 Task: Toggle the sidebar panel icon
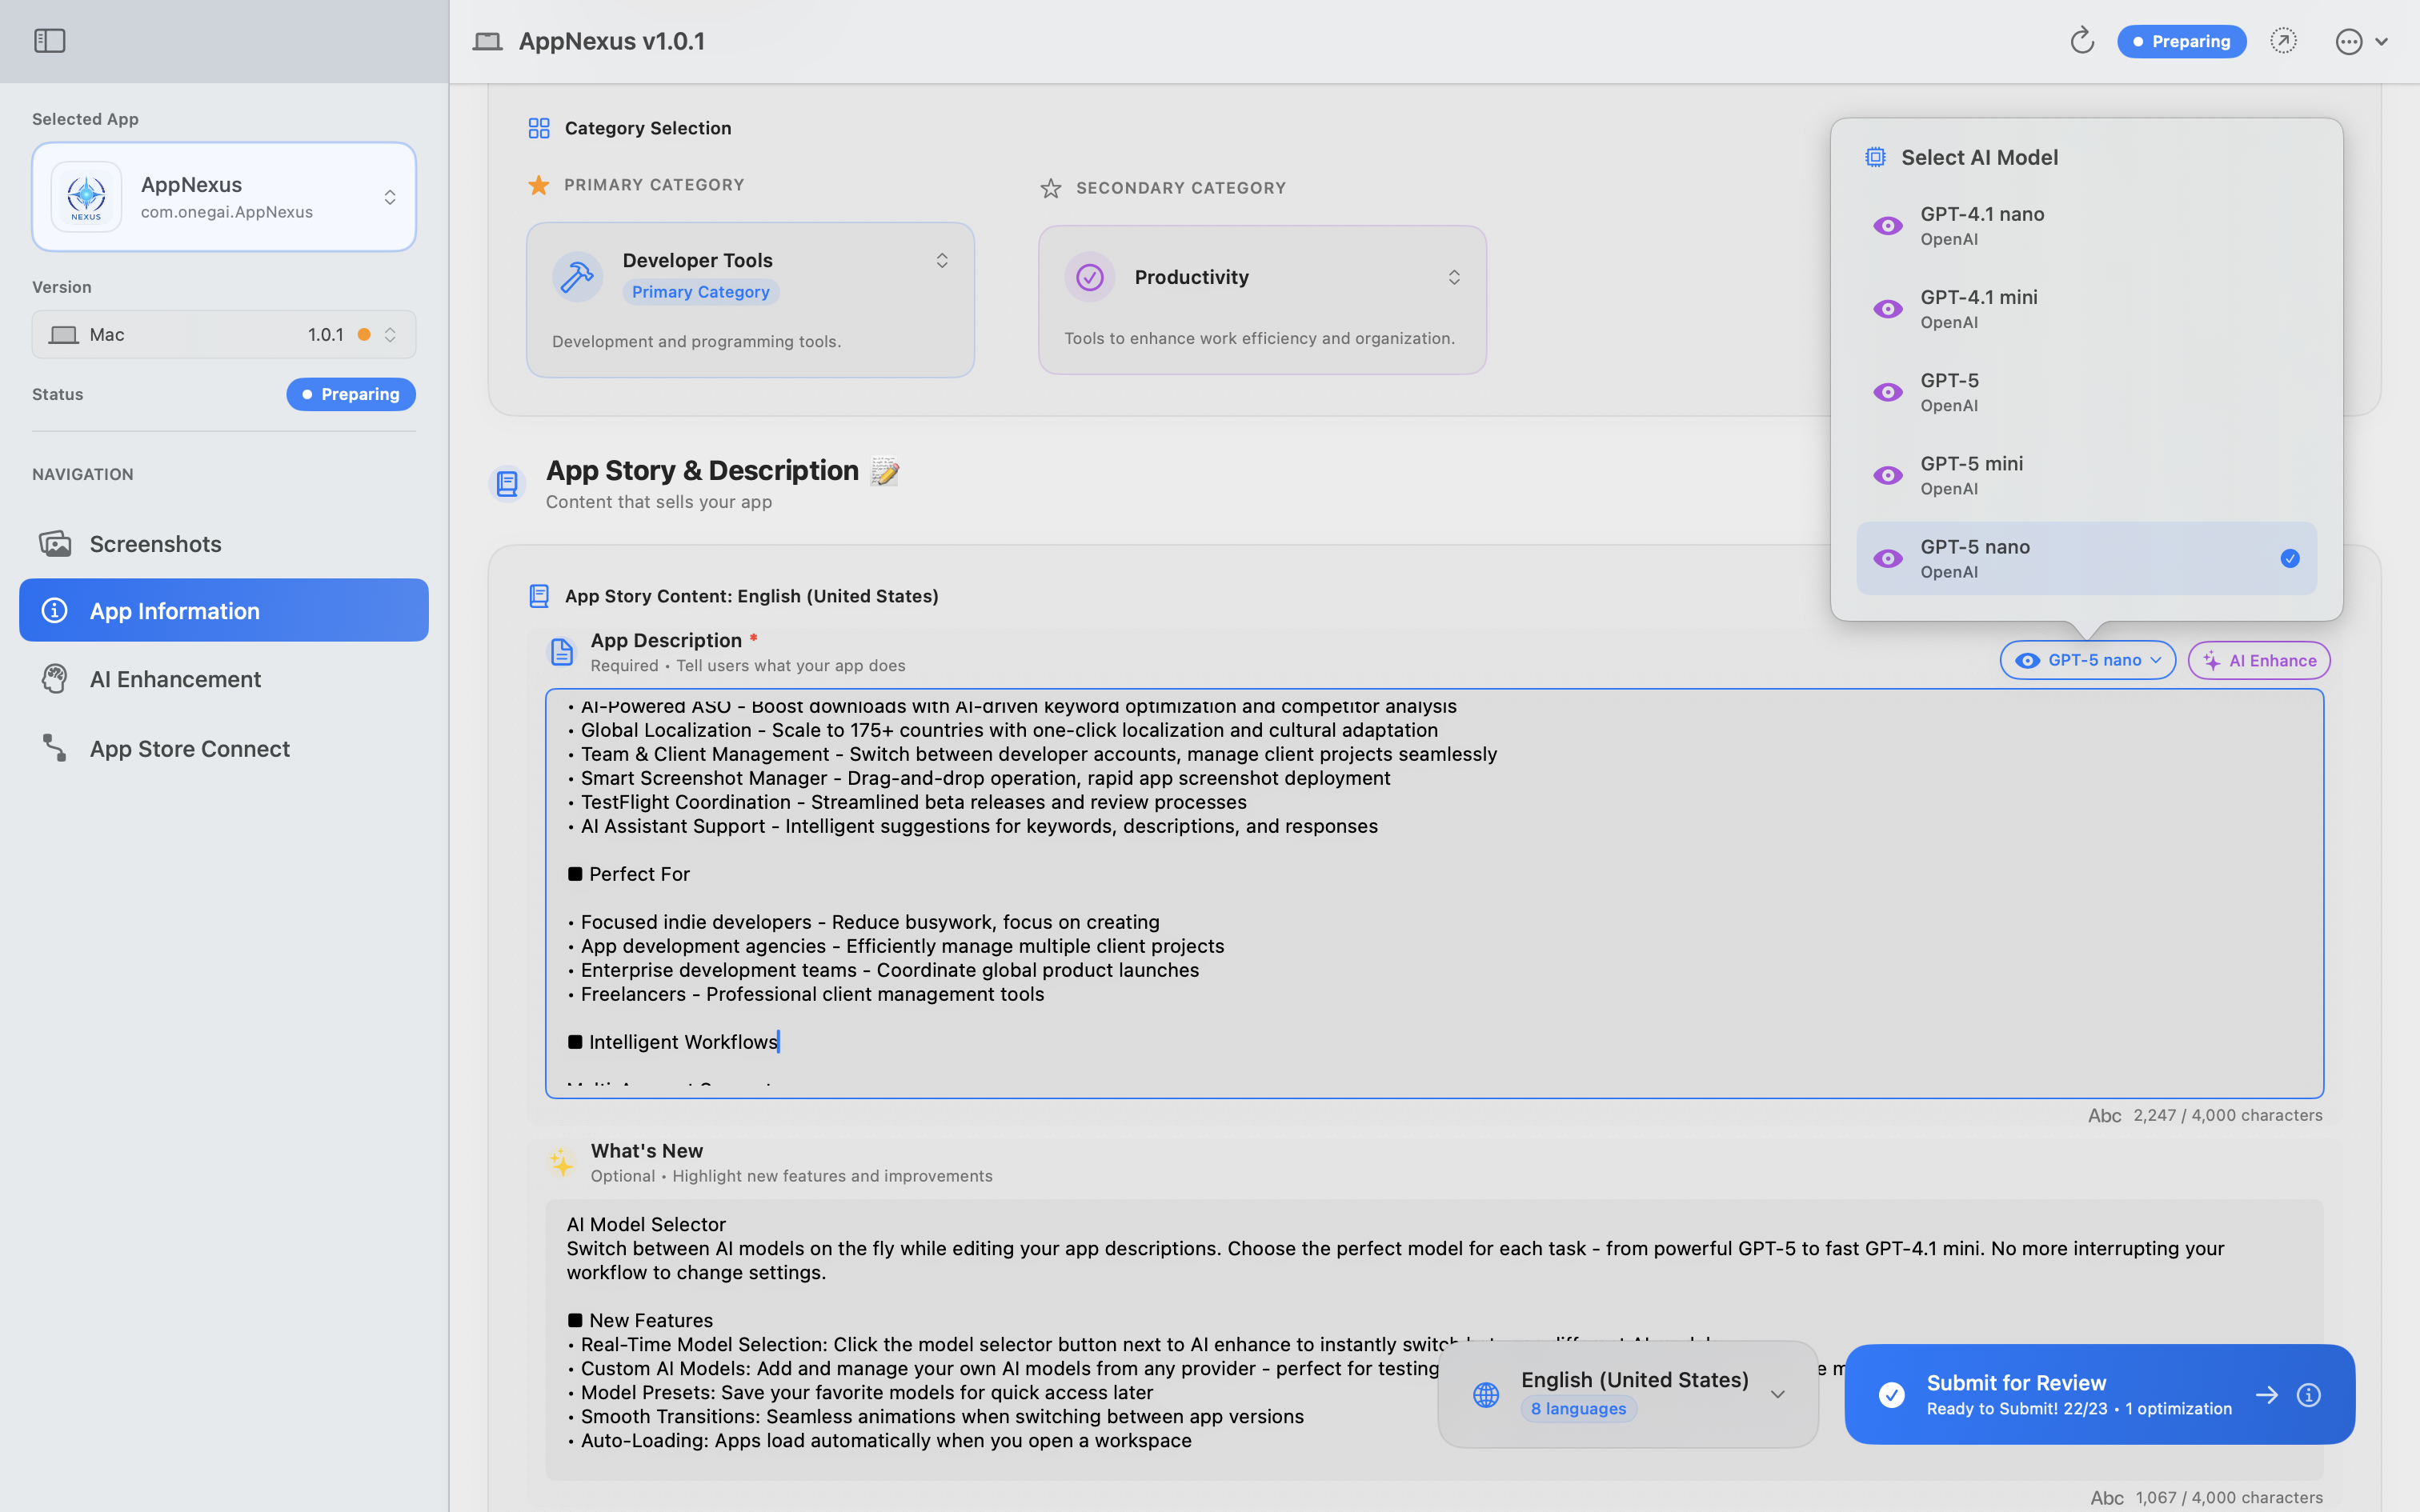click(49, 41)
